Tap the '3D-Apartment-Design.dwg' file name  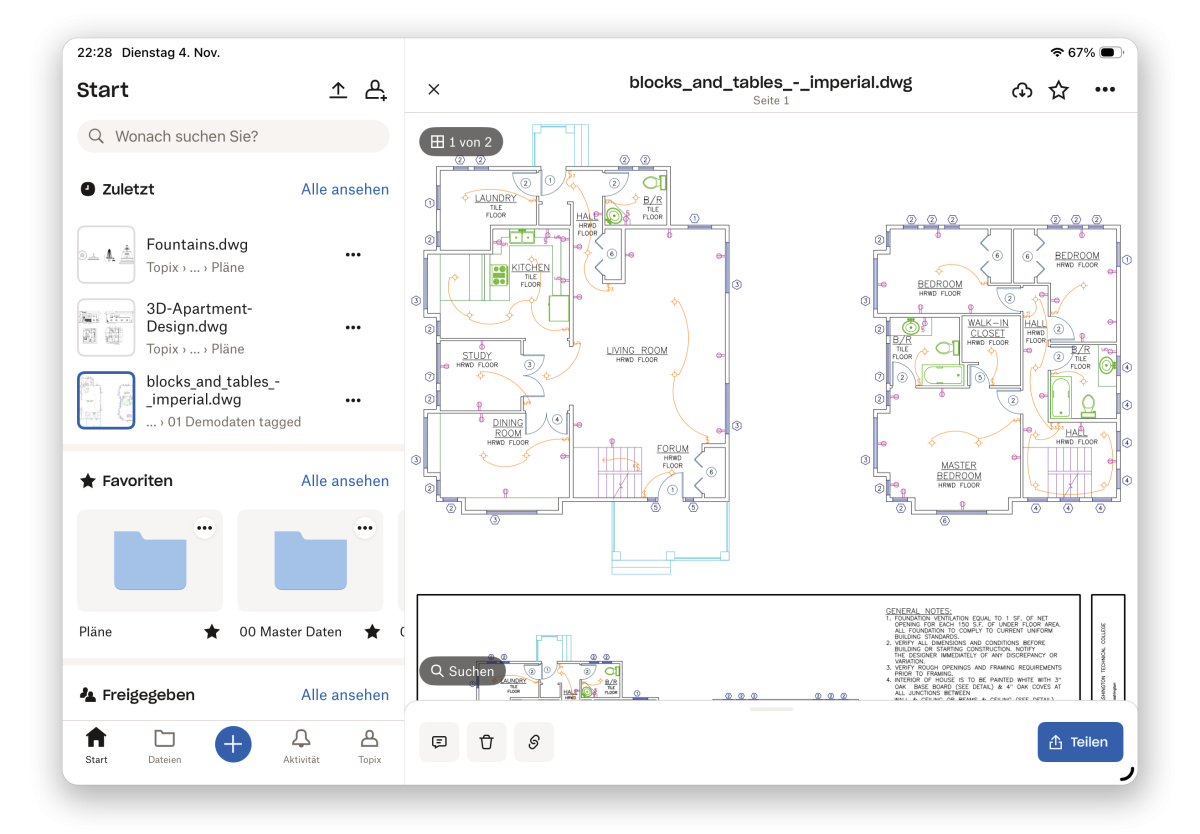click(x=200, y=317)
